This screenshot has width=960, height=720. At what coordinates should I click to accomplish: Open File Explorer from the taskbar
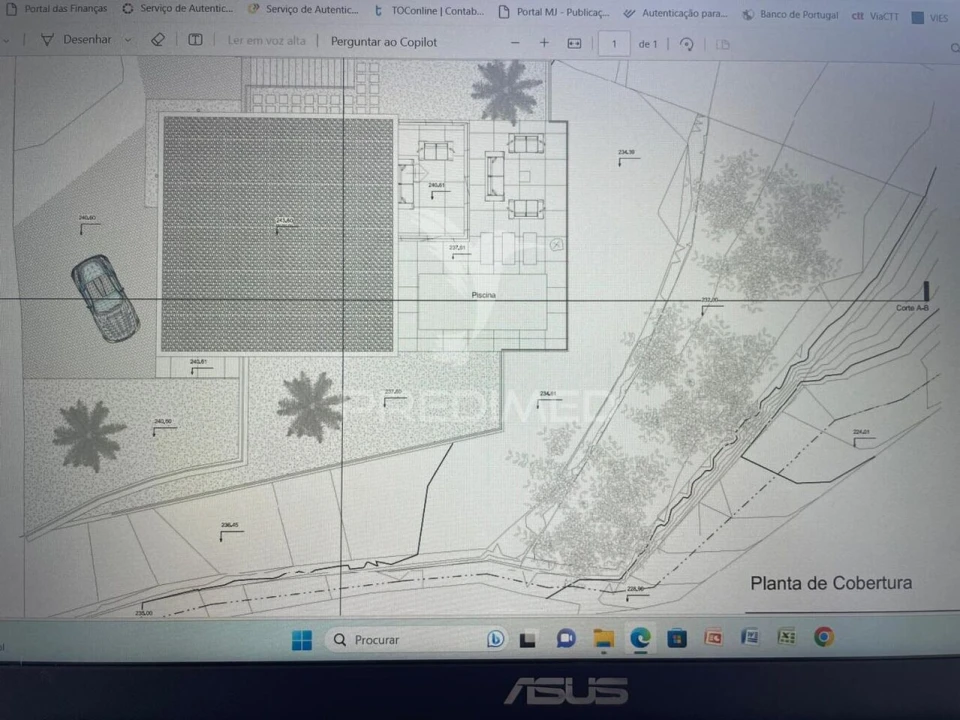coord(603,638)
